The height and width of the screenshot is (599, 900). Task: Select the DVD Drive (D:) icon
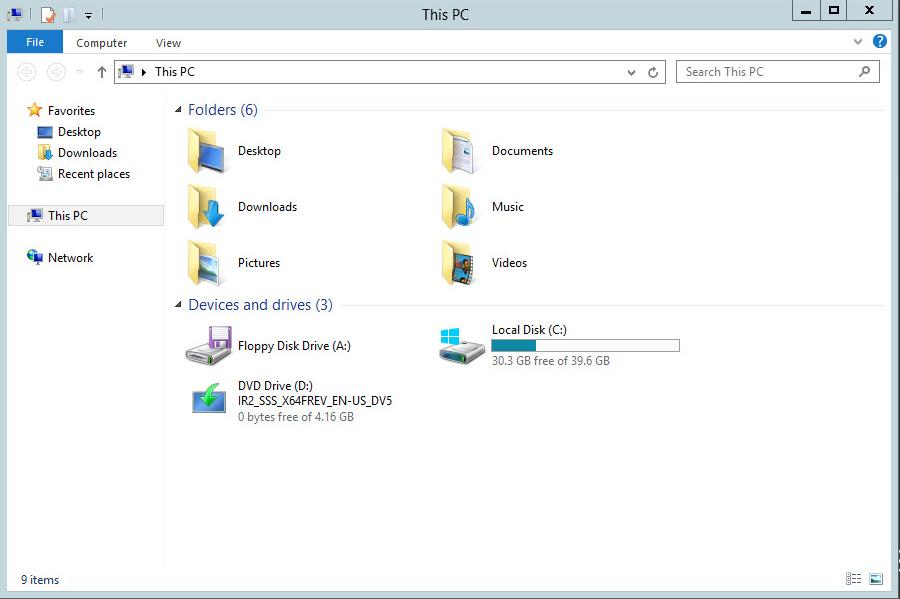pyautogui.click(x=209, y=400)
